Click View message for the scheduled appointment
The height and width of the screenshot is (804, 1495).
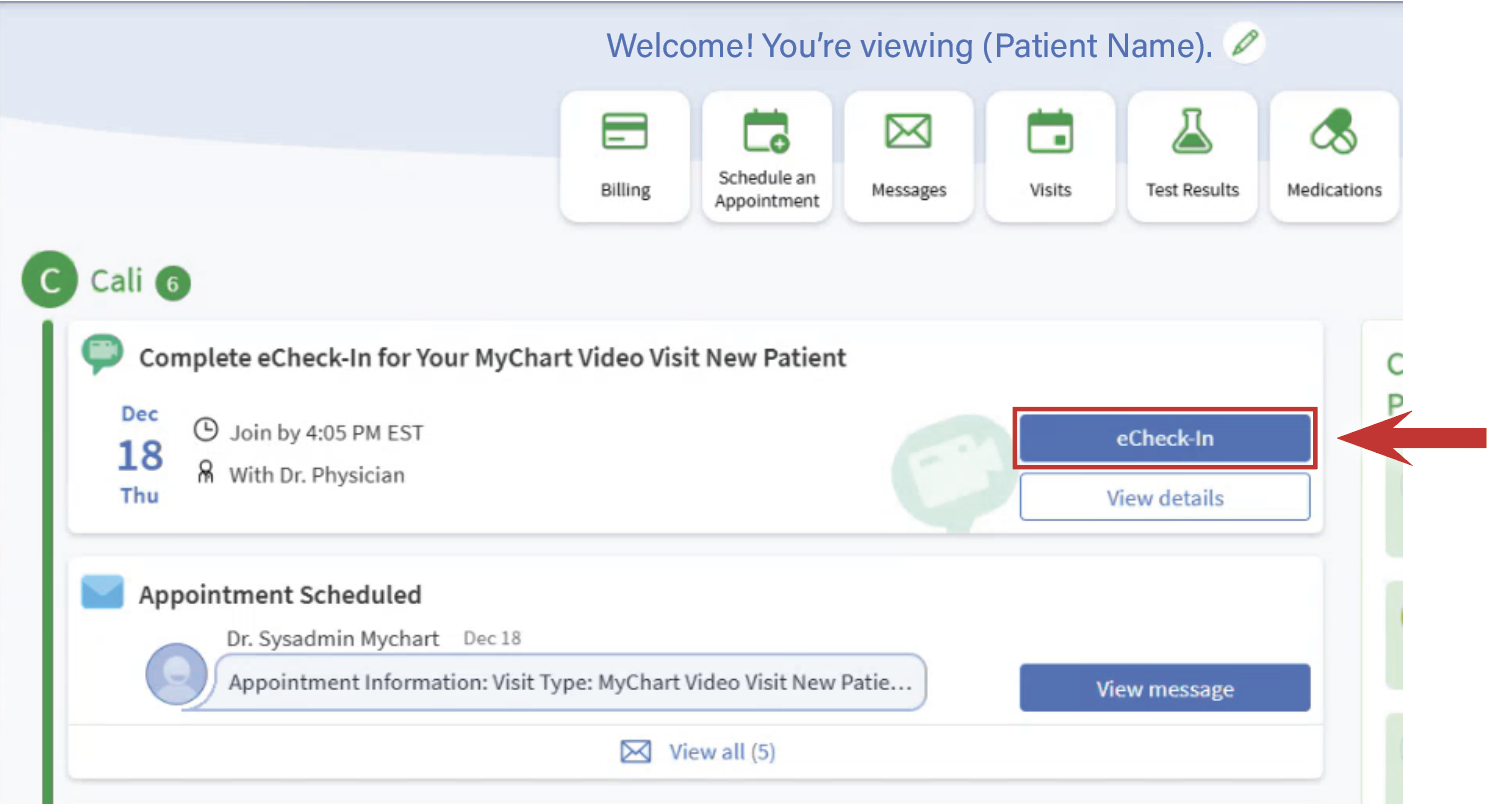click(x=1164, y=688)
